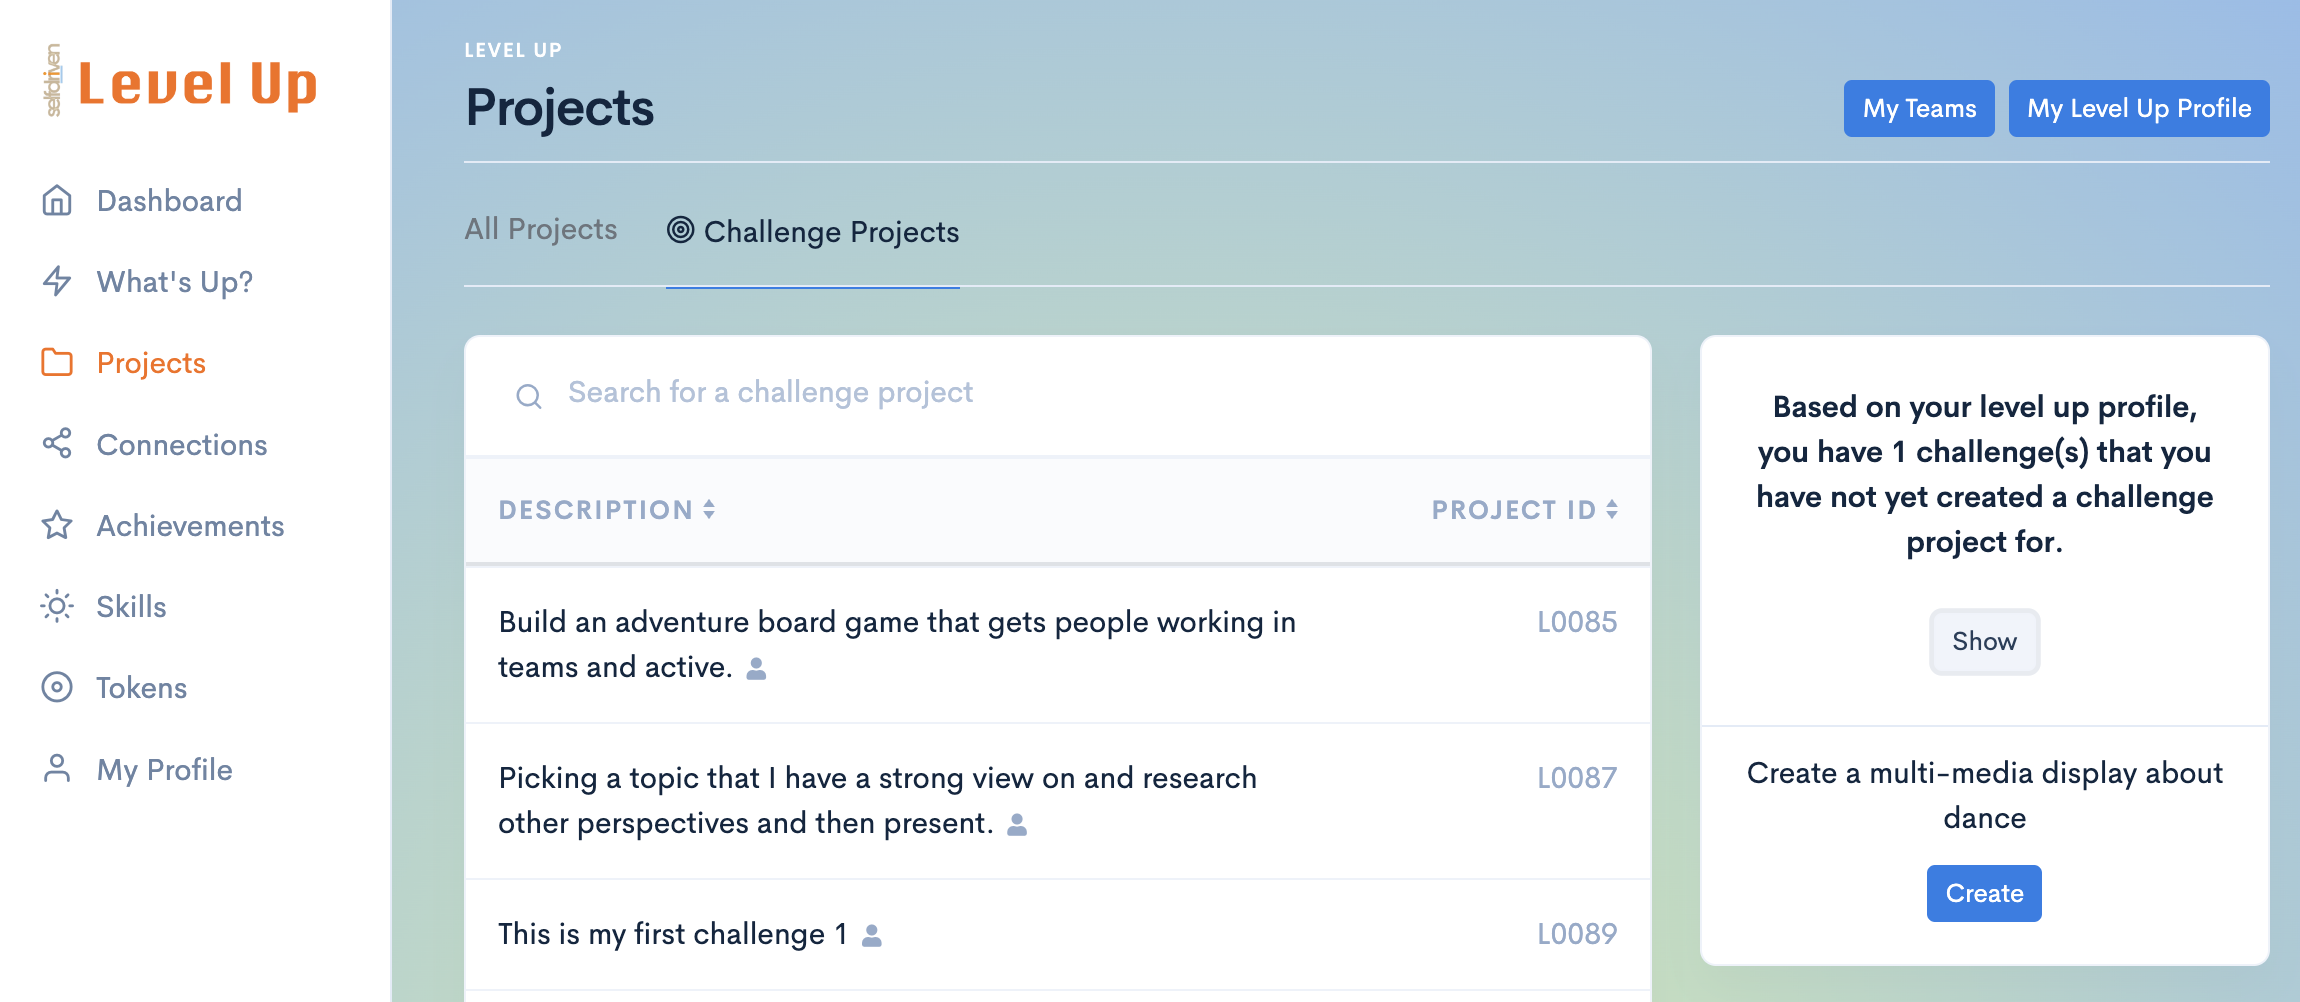2300x1002 pixels.
Task: Click the Achievements star icon
Action: click(57, 525)
